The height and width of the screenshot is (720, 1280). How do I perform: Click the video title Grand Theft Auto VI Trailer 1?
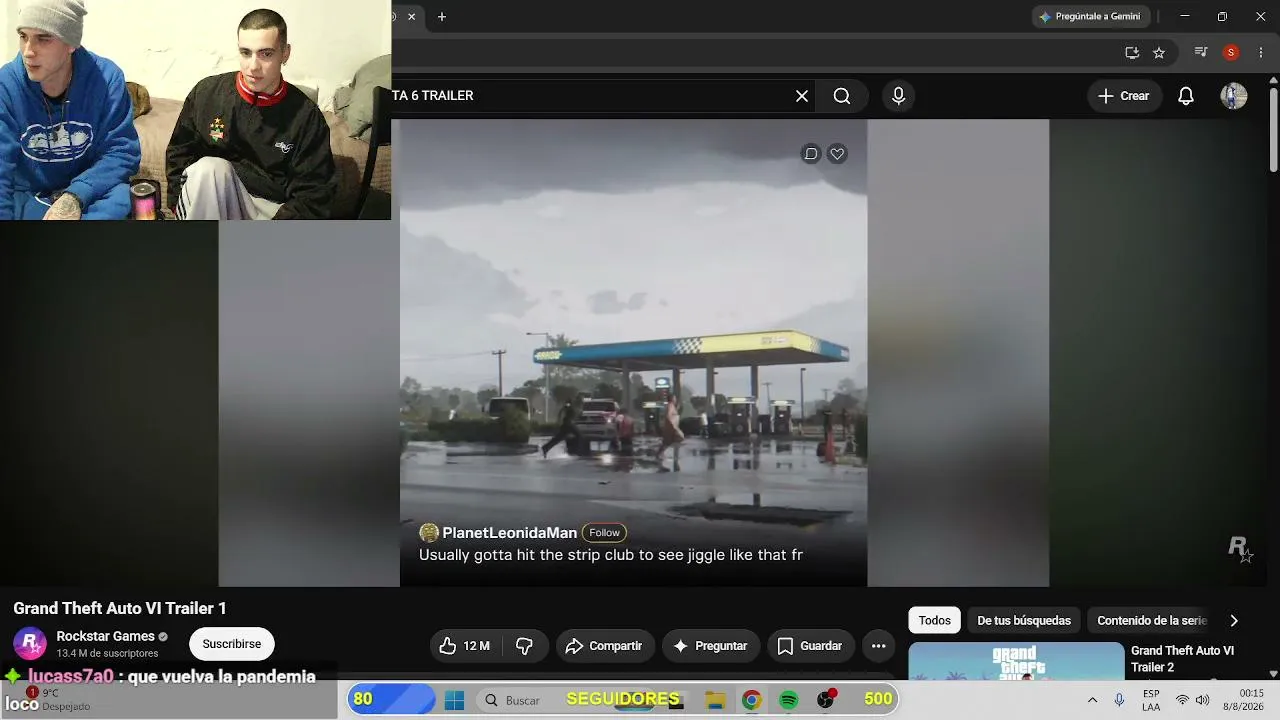[x=120, y=608]
